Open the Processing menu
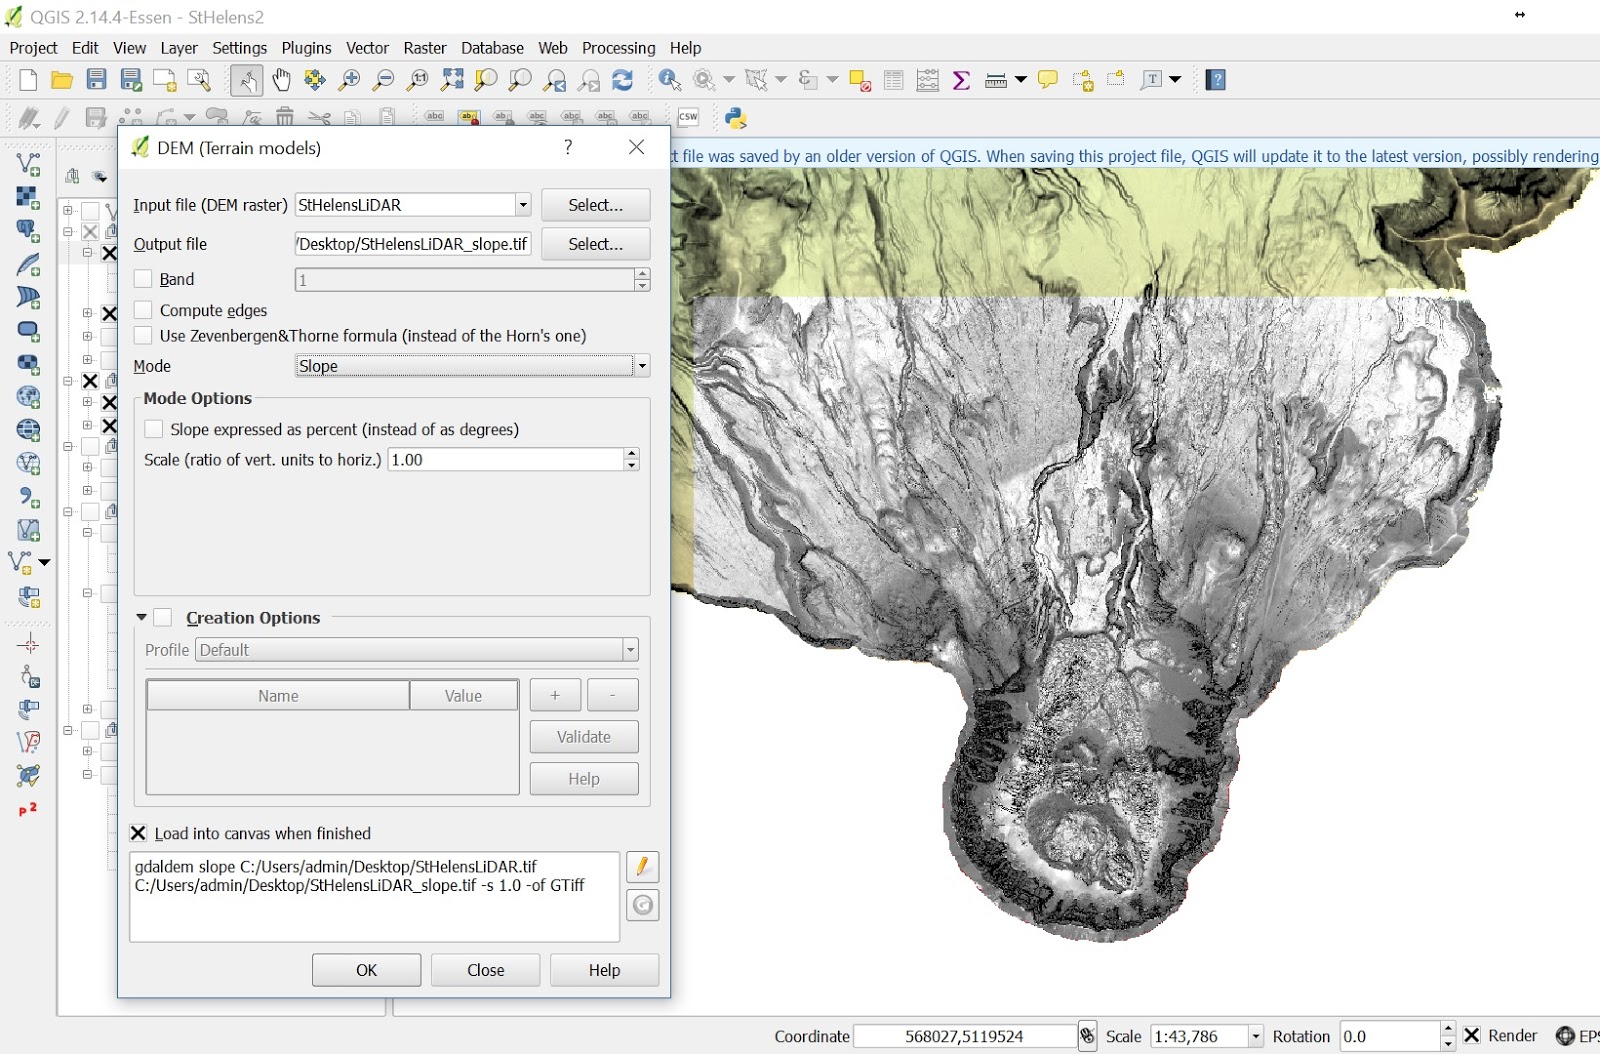The width and height of the screenshot is (1600, 1054). point(618,48)
